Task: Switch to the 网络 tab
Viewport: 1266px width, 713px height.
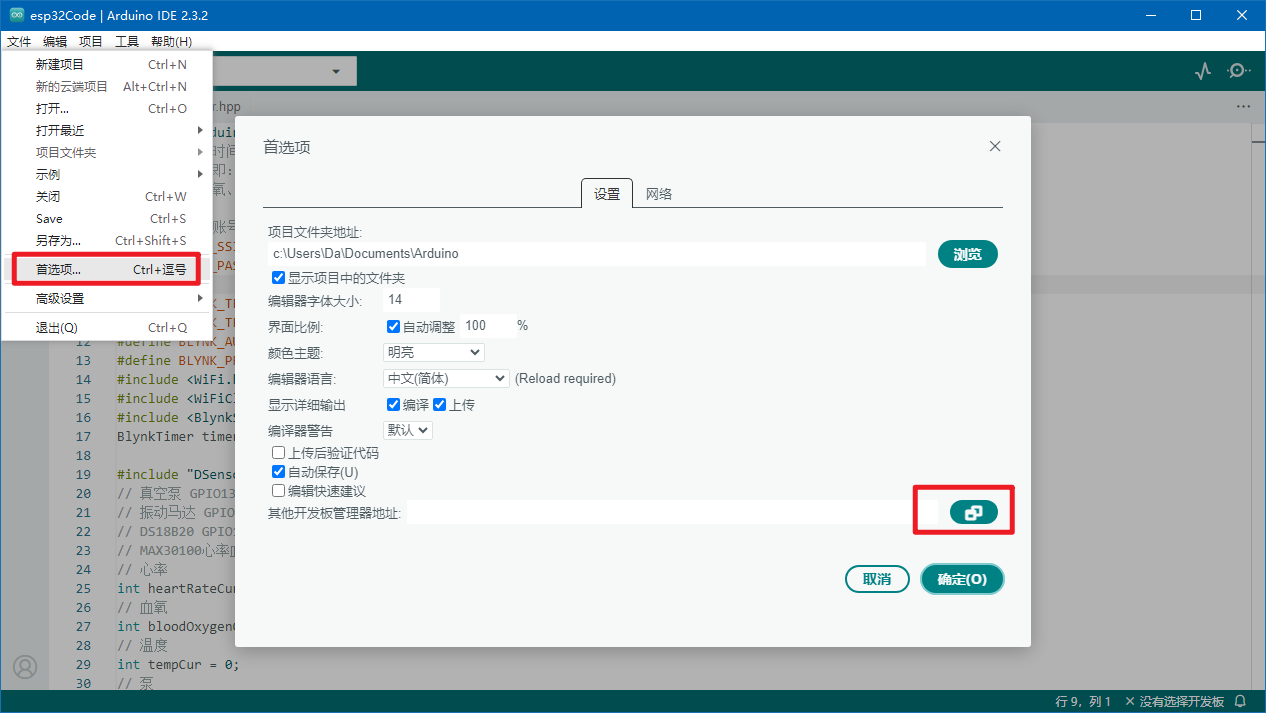Action: pos(659,194)
